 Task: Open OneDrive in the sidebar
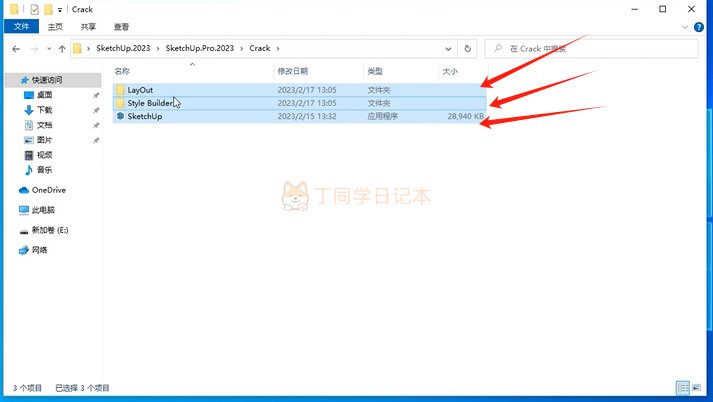tap(49, 190)
